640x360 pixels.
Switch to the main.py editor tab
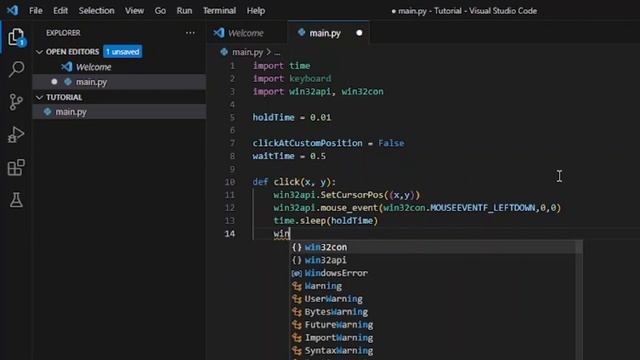click(x=329, y=33)
